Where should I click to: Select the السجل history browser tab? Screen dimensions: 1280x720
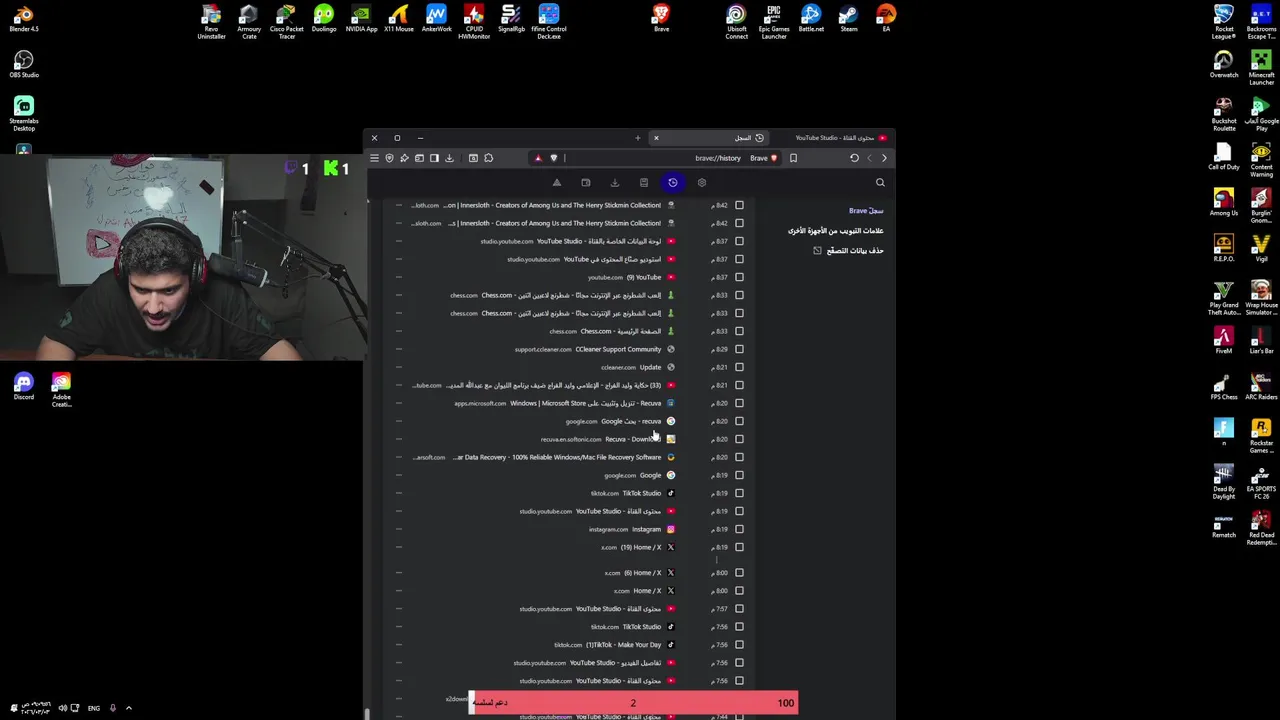pos(708,138)
